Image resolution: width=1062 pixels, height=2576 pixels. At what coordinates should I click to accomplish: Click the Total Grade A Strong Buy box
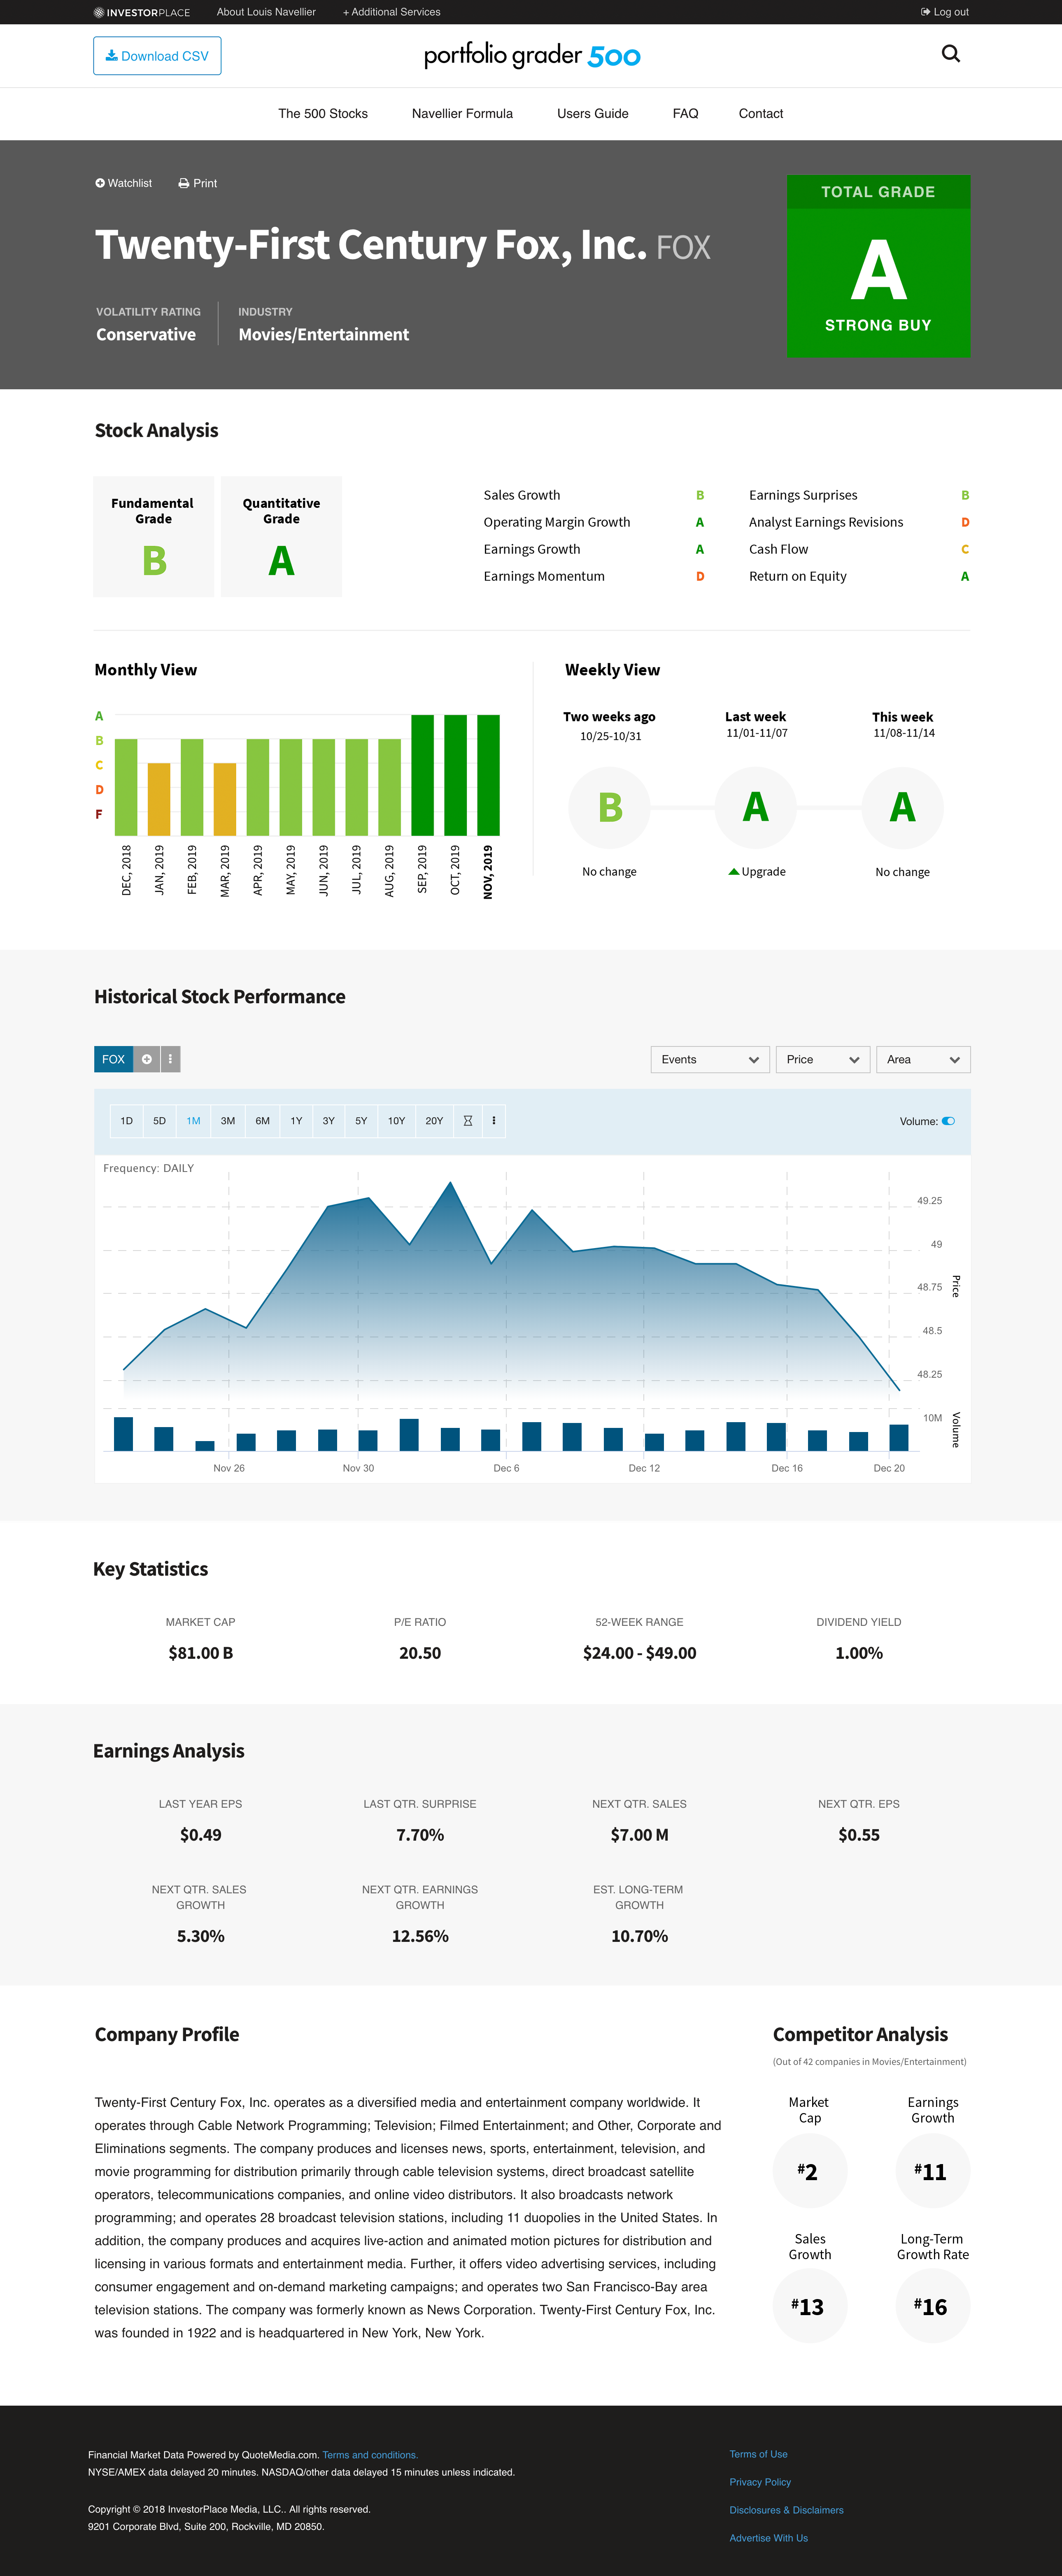click(x=878, y=266)
